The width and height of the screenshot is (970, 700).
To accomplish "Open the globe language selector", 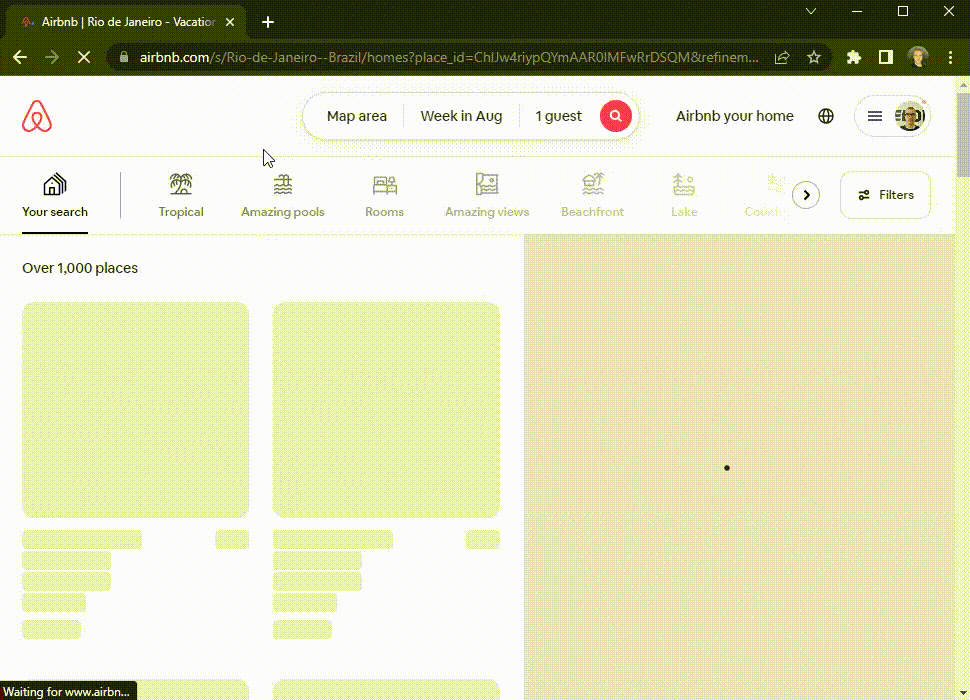I will tap(826, 116).
